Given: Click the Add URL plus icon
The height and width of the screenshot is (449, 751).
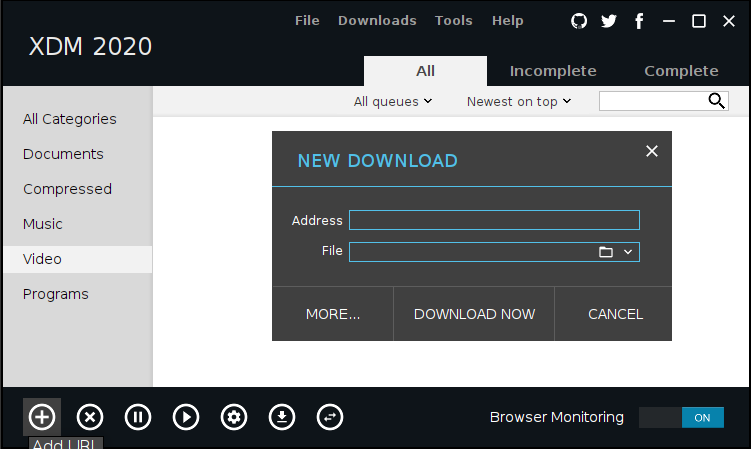Looking at the screenshot, I should point(41,417).
